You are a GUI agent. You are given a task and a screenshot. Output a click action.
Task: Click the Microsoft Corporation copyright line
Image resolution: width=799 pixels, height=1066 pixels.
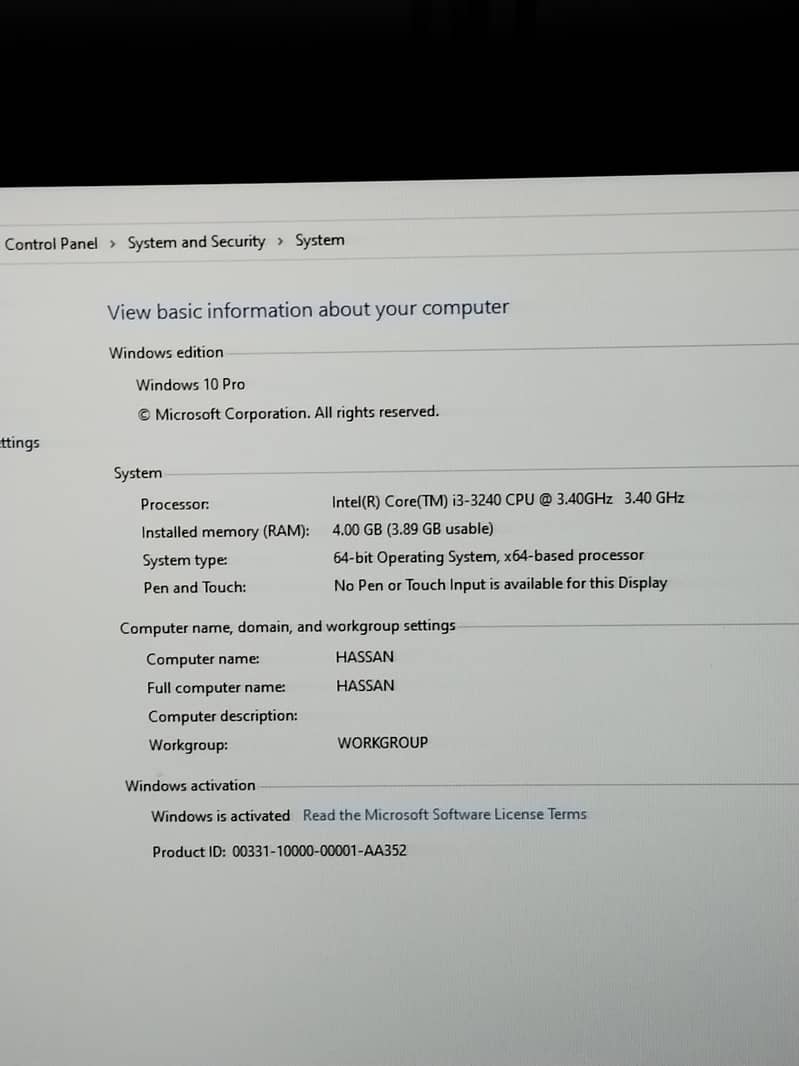pos(288,413)
